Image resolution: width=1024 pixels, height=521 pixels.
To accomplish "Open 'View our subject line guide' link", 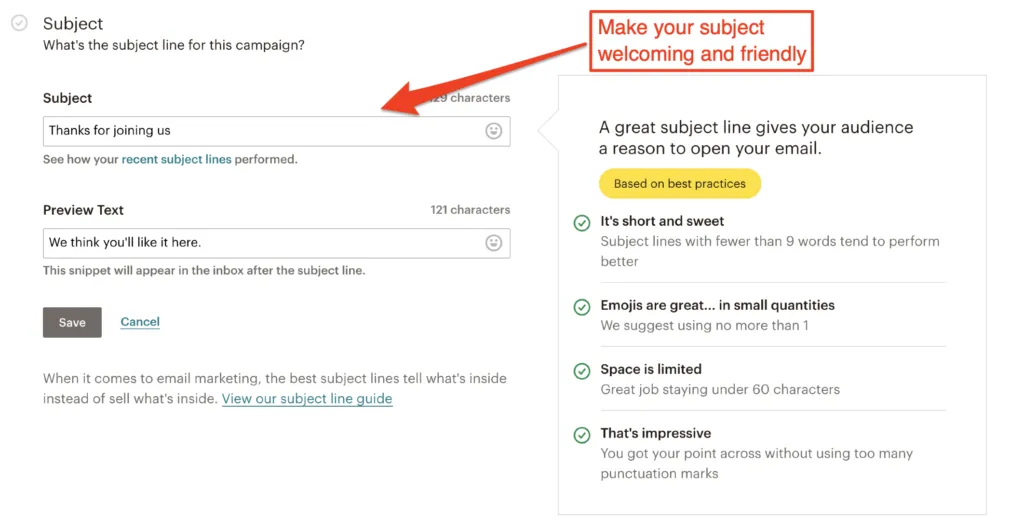I will click(307, 398).
